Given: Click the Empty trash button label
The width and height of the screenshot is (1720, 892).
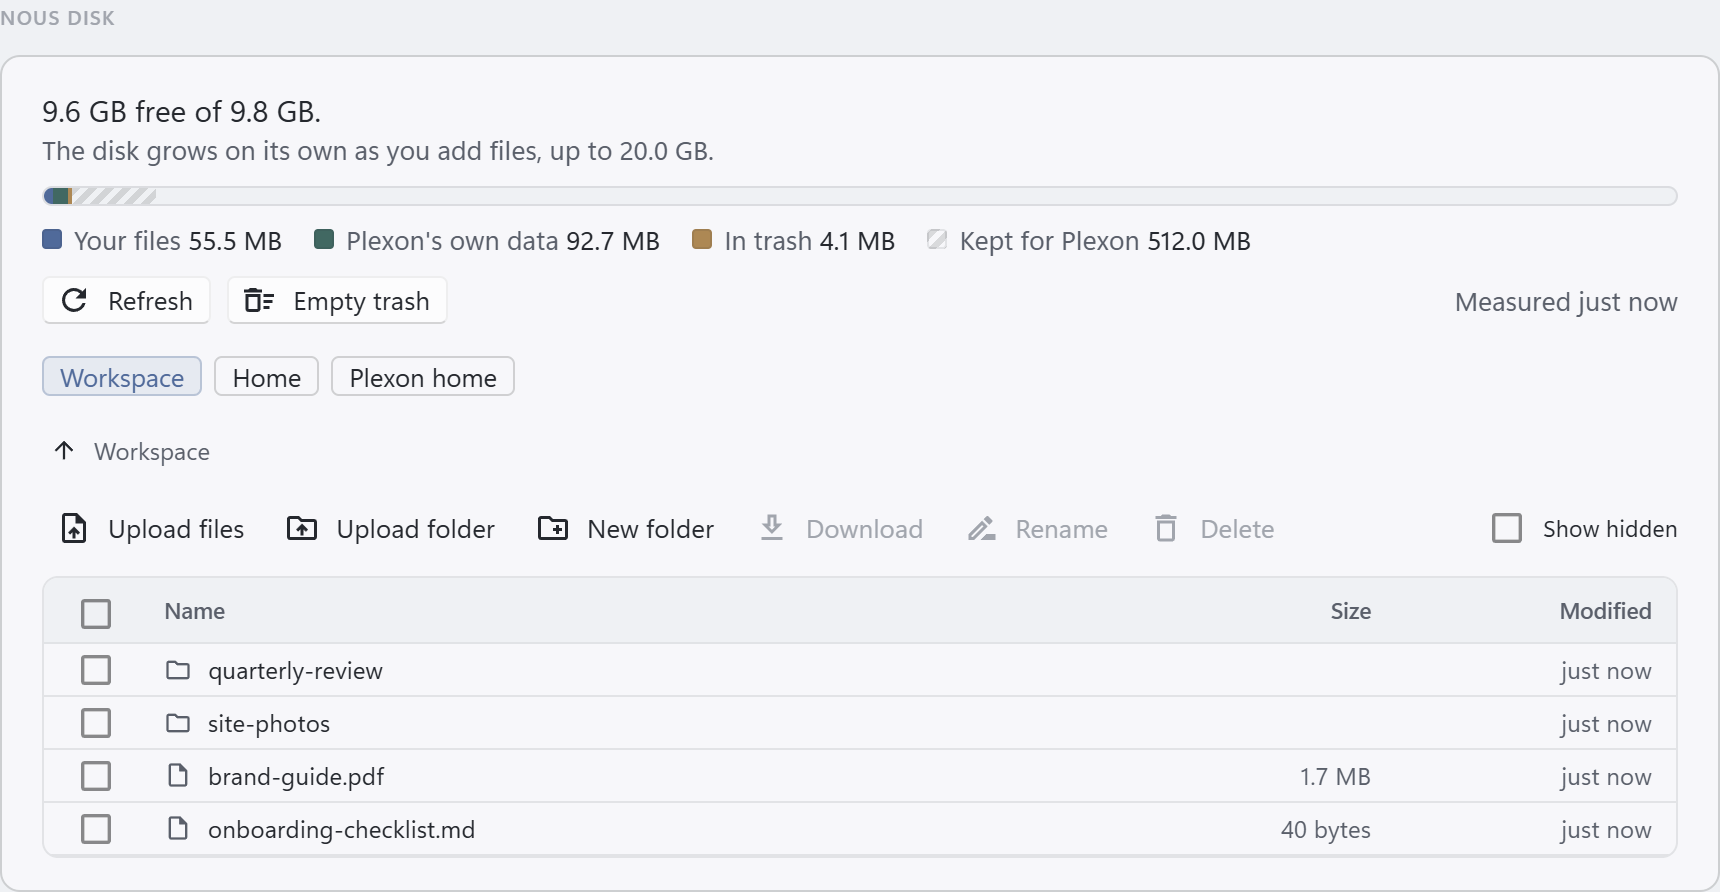Looking at the screenshot, I should [x=361, y=301].
